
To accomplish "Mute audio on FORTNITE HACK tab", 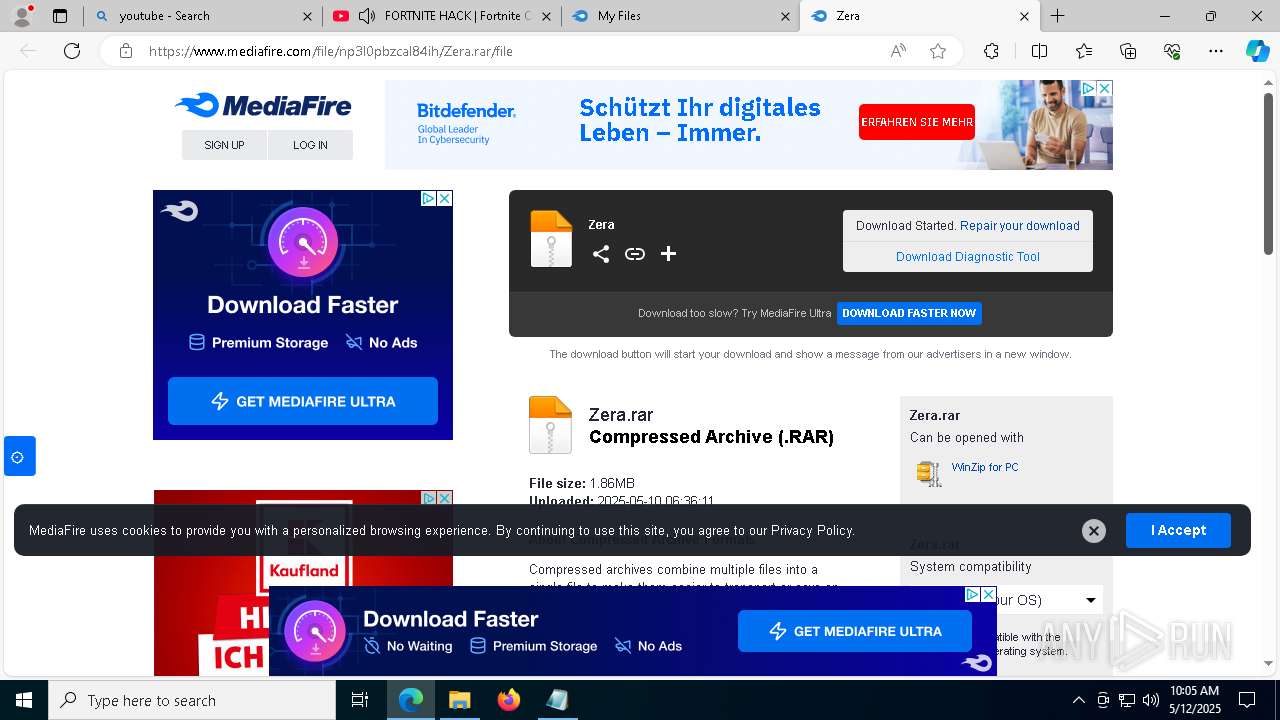I will point(367,16).
